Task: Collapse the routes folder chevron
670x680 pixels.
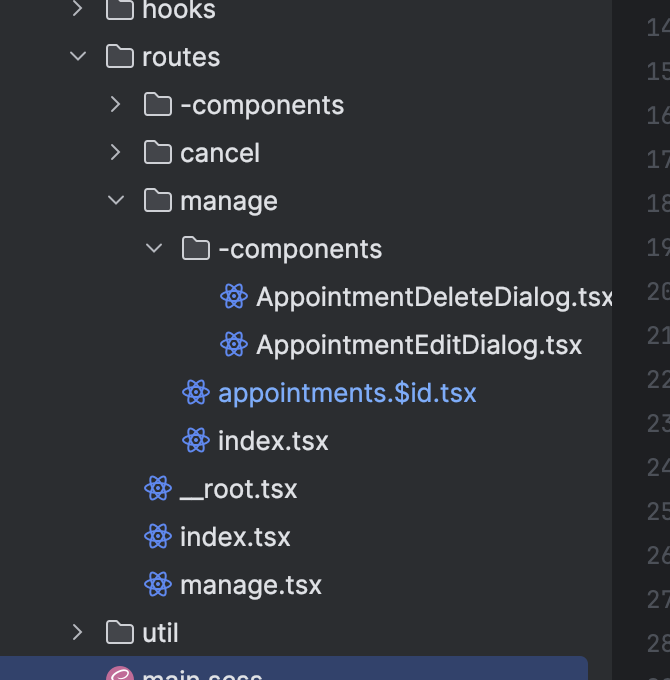Action: [78, 56]
